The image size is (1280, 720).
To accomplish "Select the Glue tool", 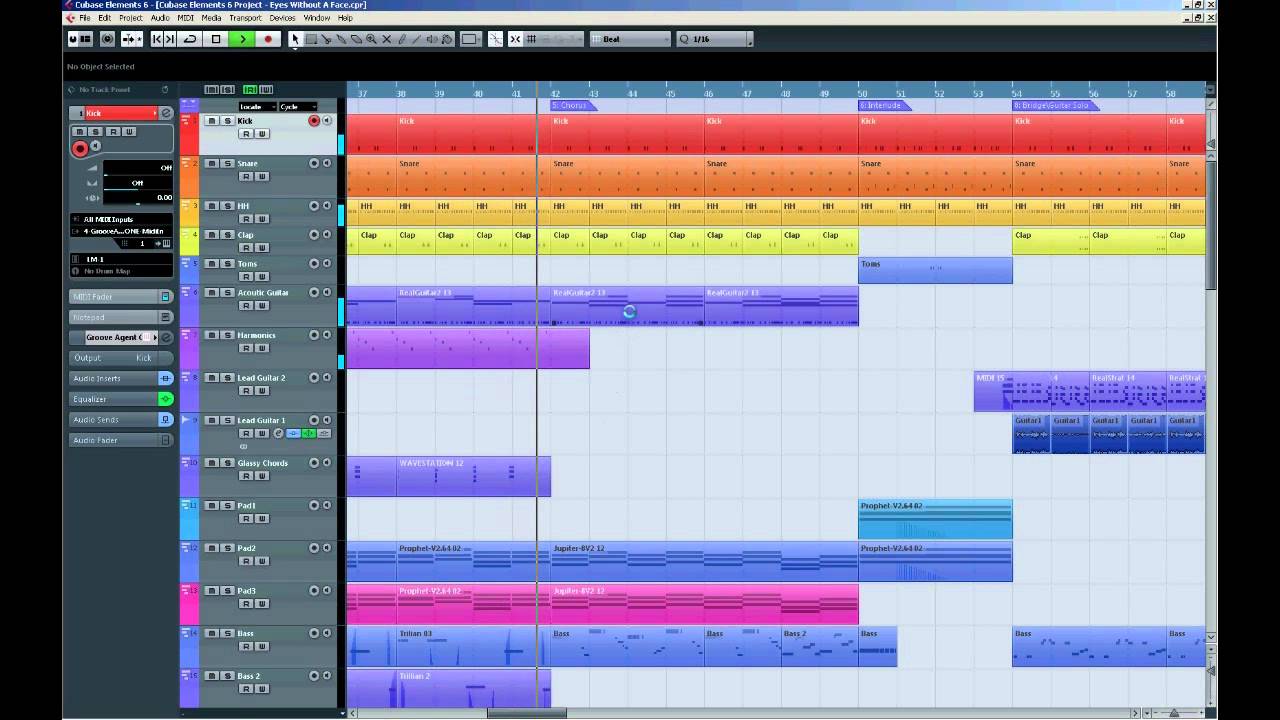I will 341,39.
